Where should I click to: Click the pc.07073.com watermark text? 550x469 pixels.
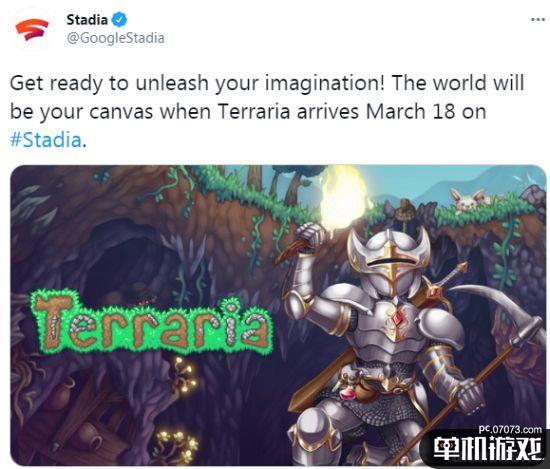510,430
